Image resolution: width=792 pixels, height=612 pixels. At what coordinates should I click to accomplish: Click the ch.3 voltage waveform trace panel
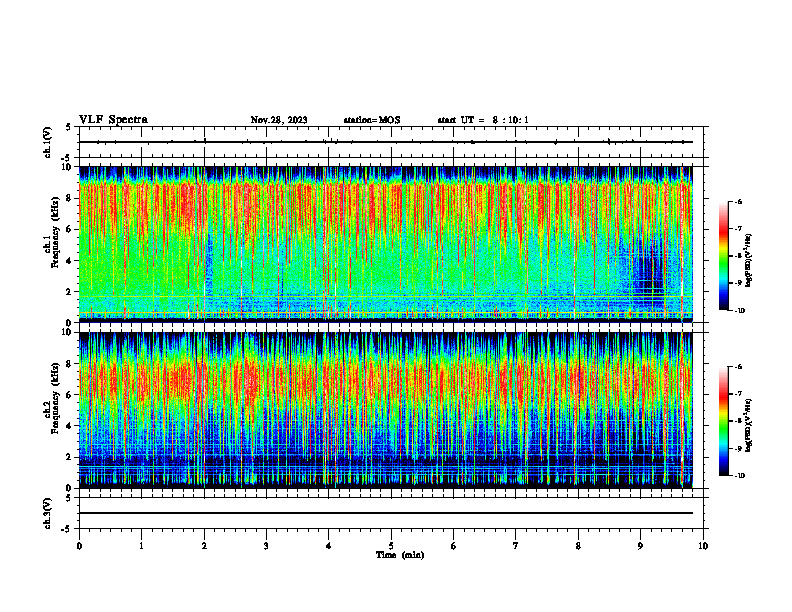coord(391,513)
